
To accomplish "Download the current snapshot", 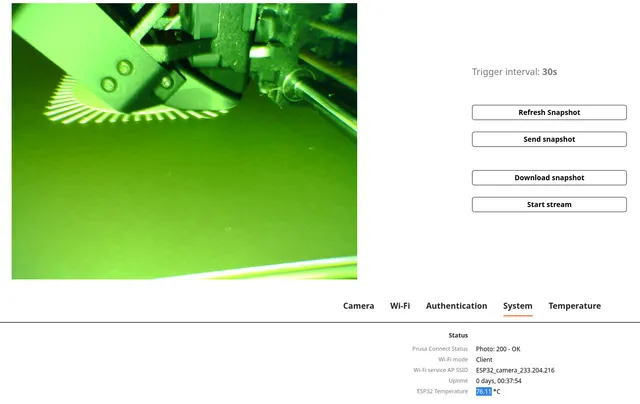I will tap(549, 177).
